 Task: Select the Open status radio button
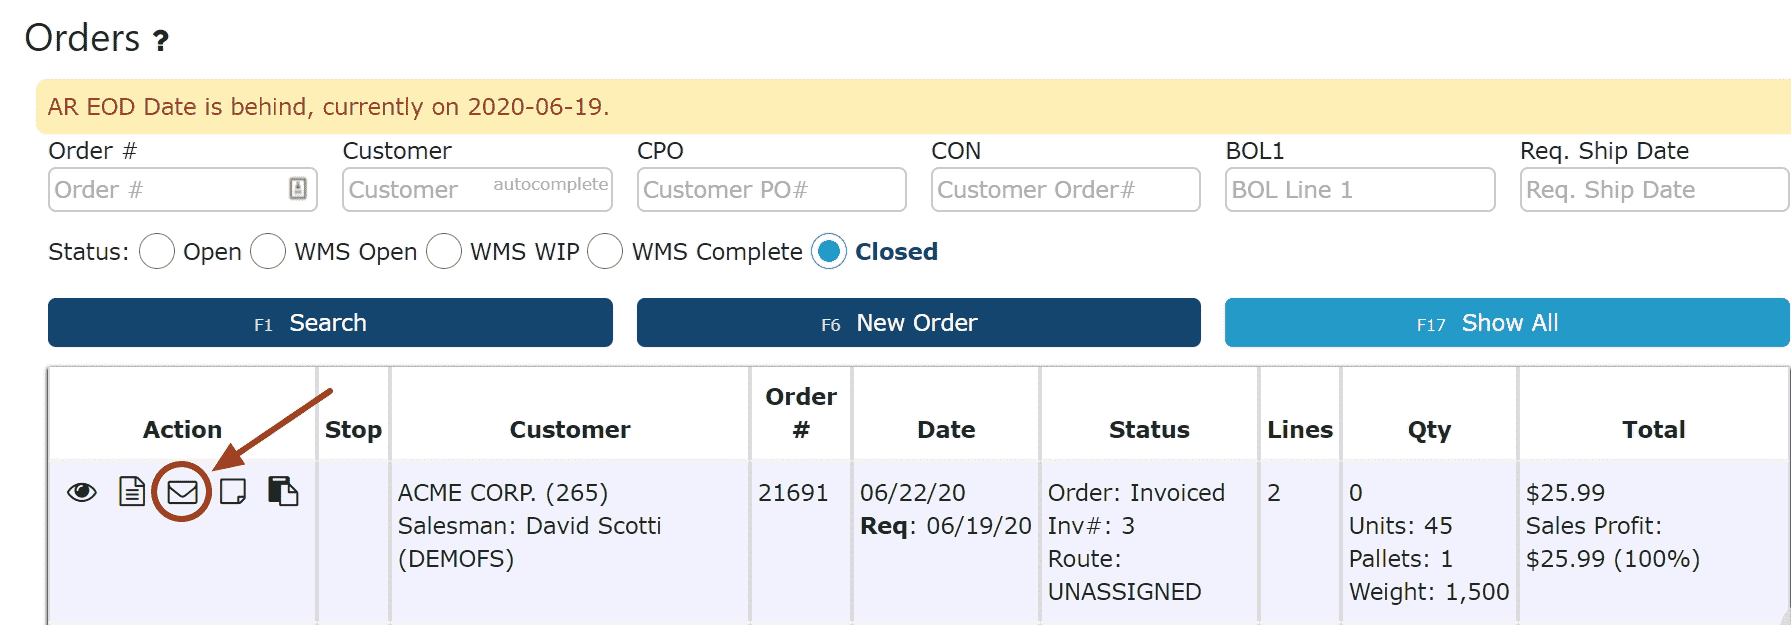157,251
